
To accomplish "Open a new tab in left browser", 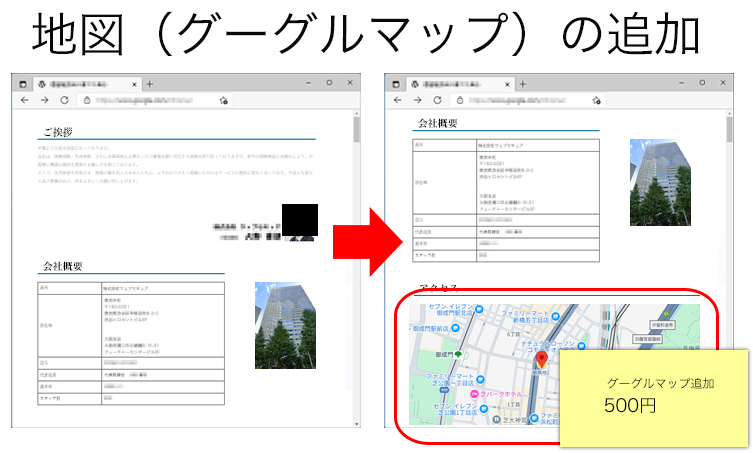I will tap(150, 84).
